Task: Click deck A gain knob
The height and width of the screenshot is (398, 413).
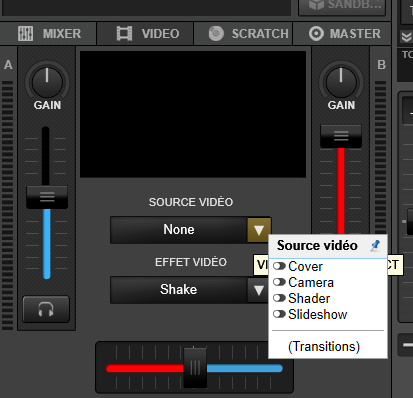Action: [x=47, y=82]
